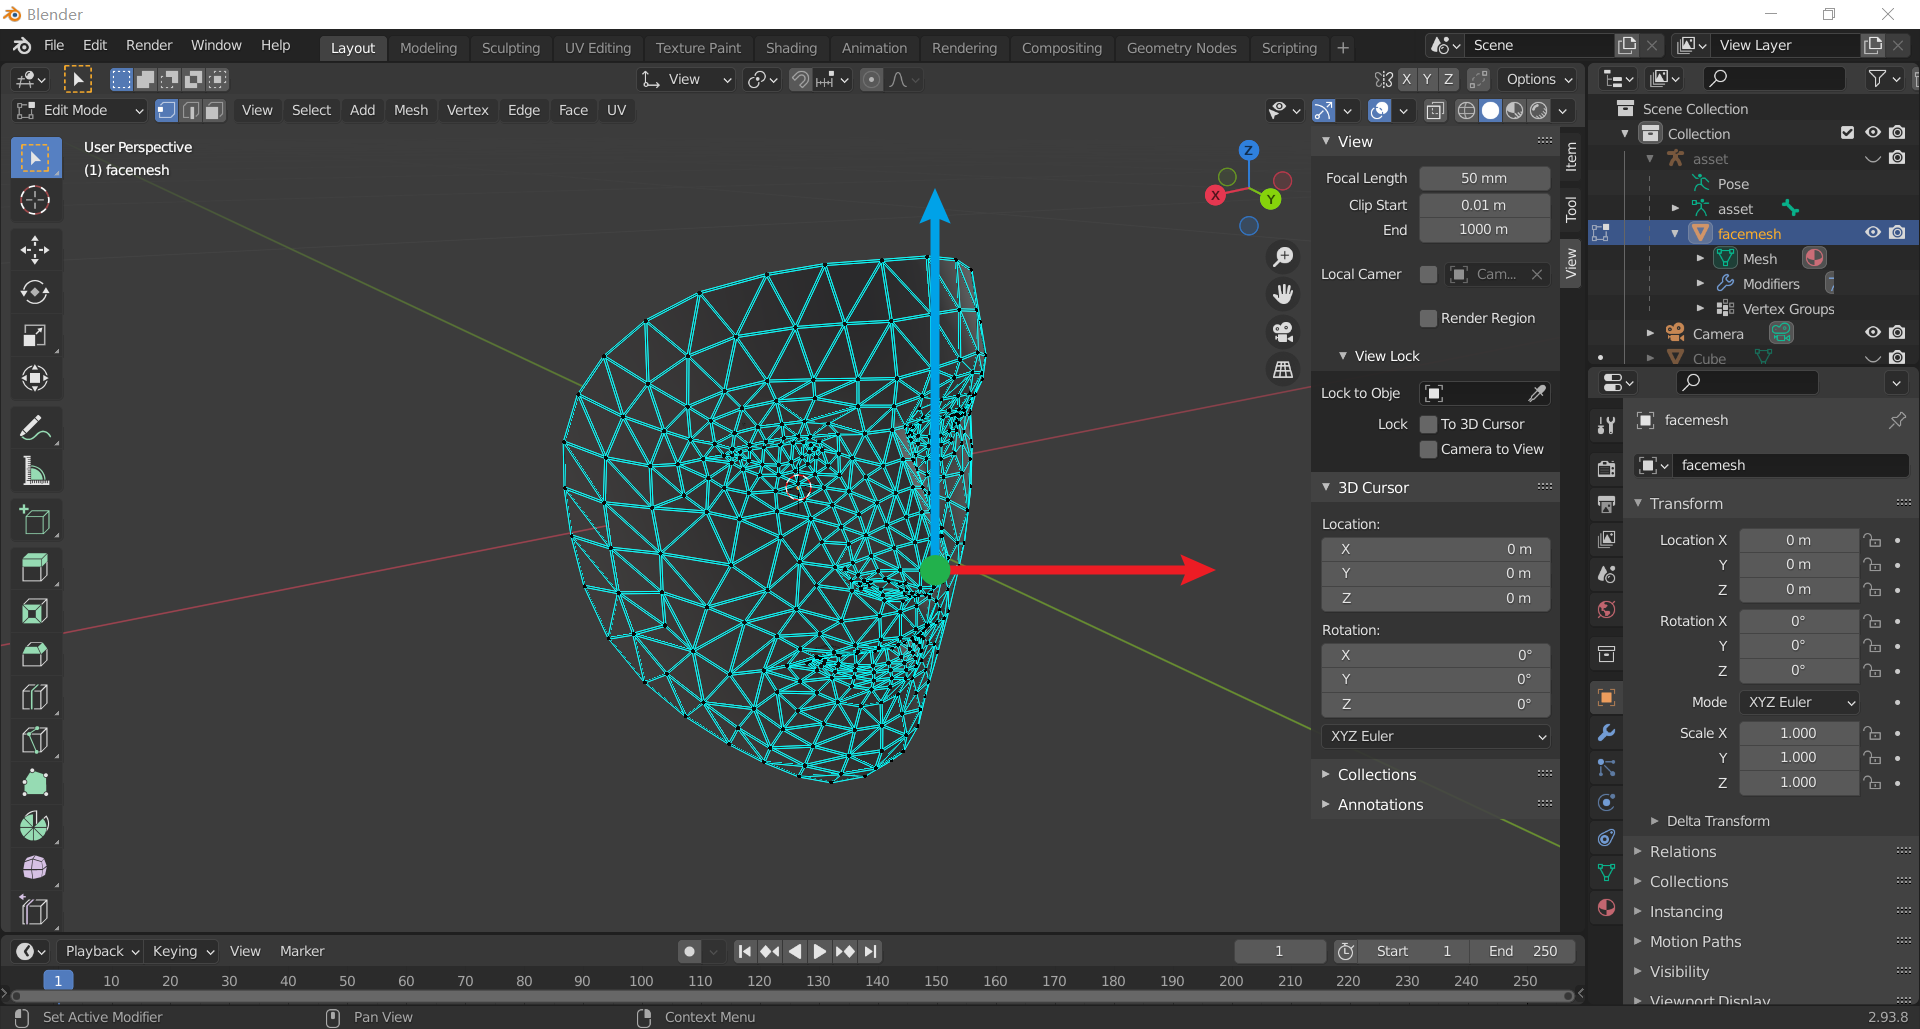Select the Camera object in outliner
The image size is (1920, 1029).
click(x=1717, y=334)
